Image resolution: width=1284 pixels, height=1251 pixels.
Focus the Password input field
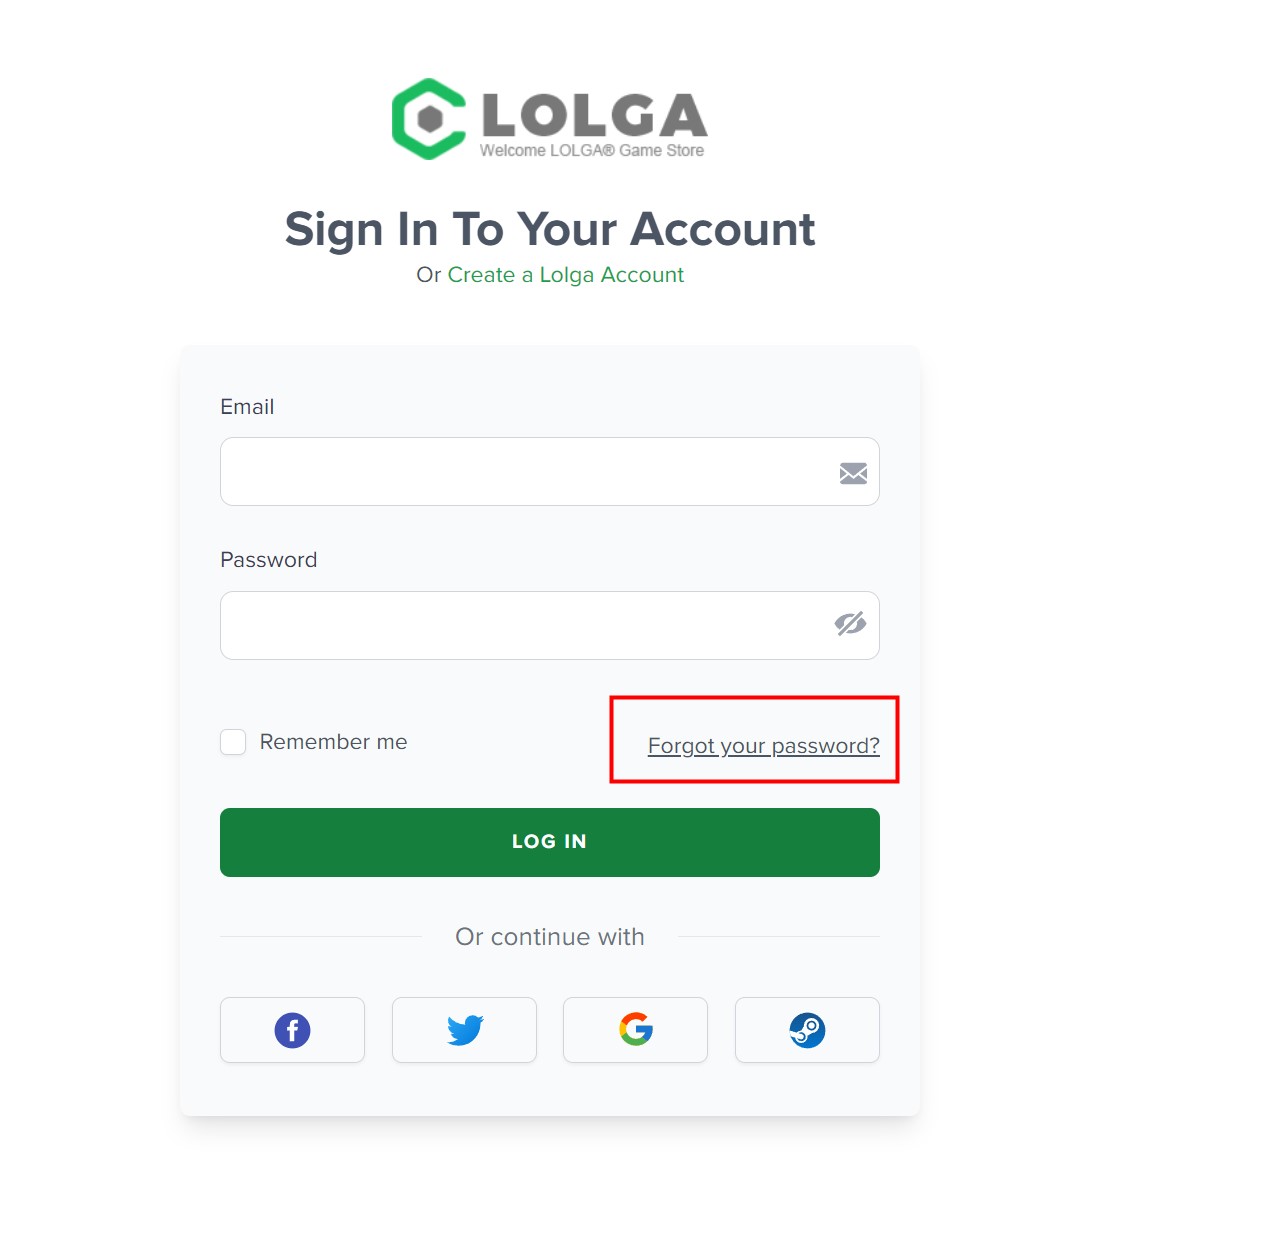click(x=550, y=626)
